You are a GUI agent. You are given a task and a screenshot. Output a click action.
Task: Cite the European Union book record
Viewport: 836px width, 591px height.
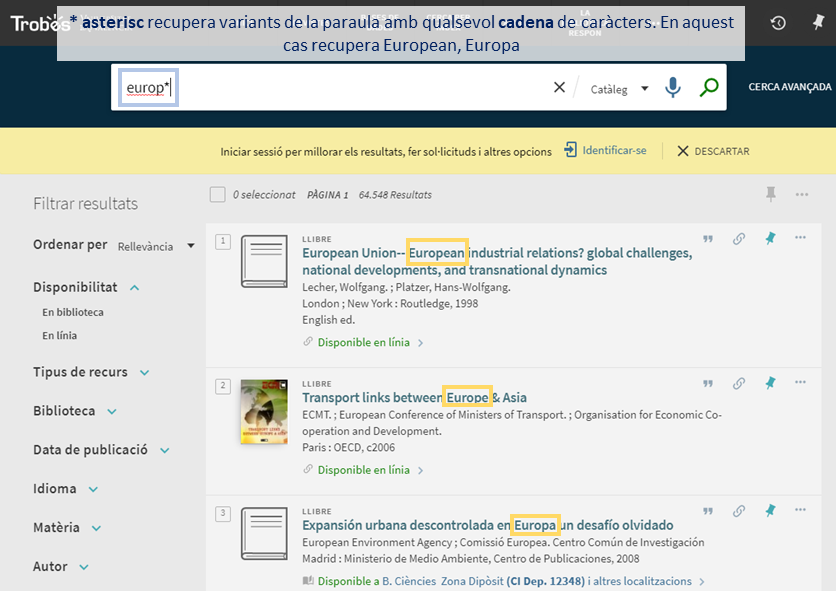708,239
